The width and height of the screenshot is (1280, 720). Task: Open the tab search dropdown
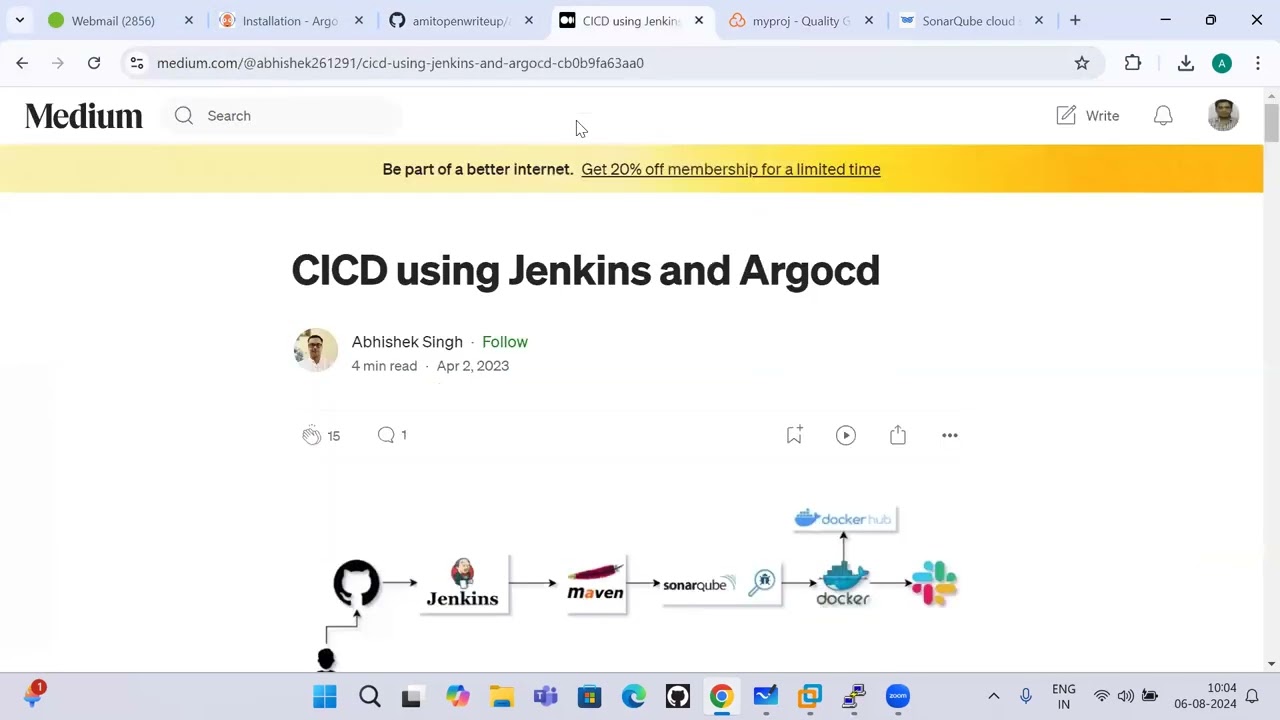coord(19,20)
